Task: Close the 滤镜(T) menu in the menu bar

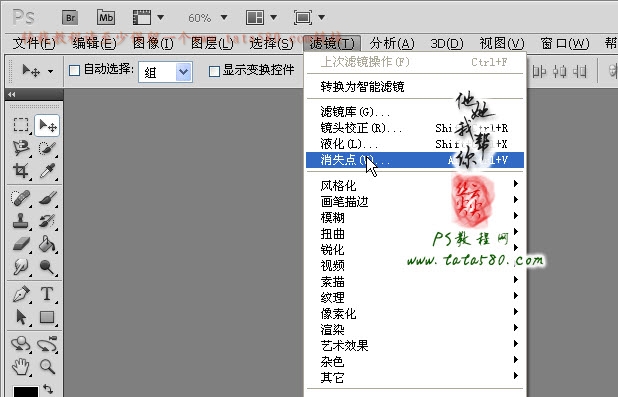Action: pos(332,43)
